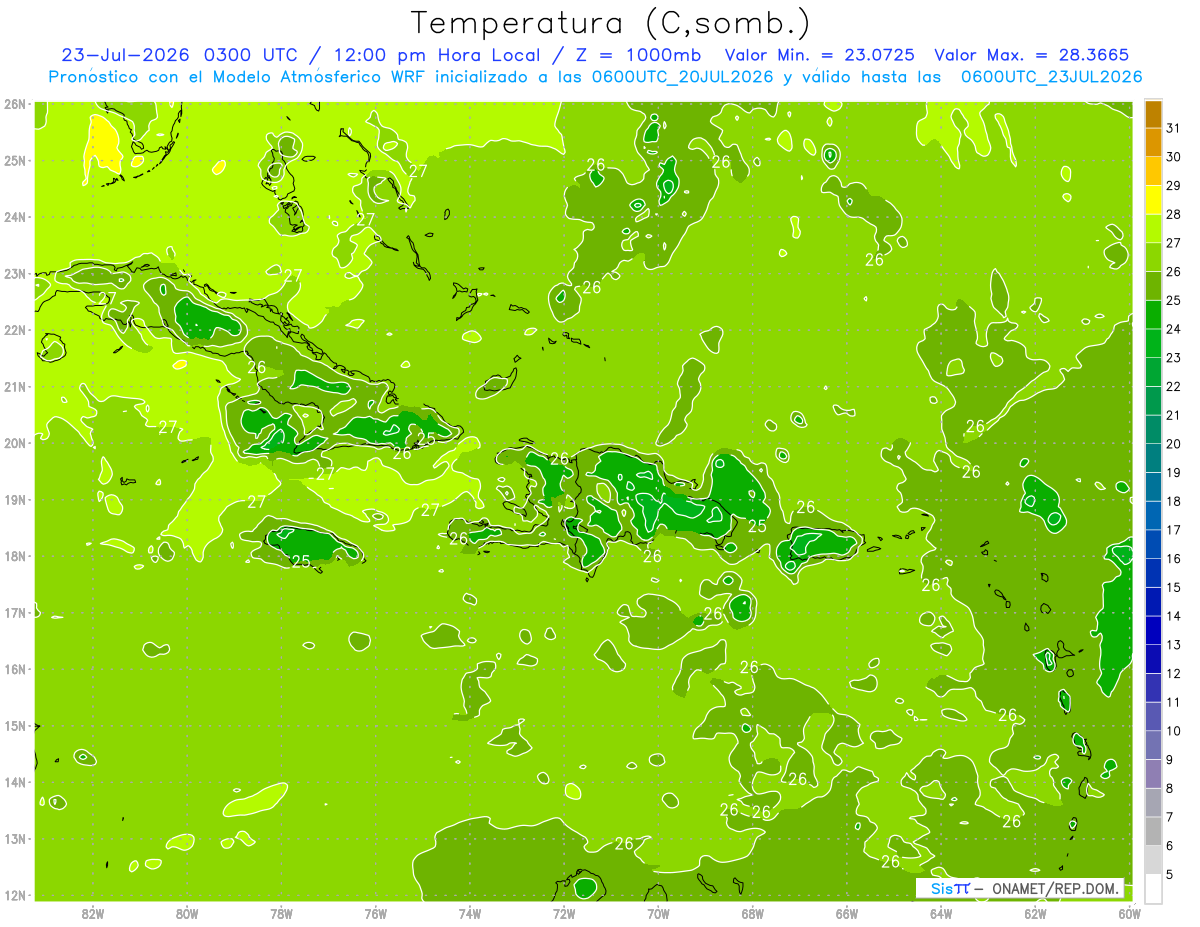Click the '18N' latitude axis label
Image resolution: width=1200 pixels, height=927 pixels.
(14, 556)
